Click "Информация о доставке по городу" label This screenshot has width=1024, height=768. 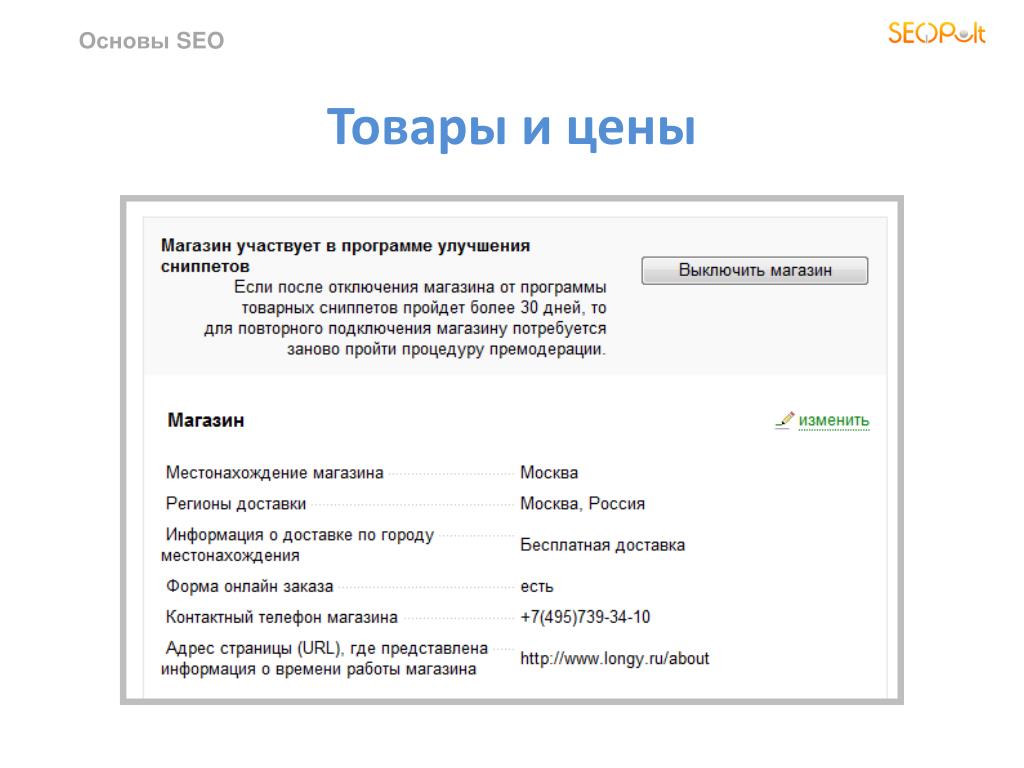tap(297, 545)
